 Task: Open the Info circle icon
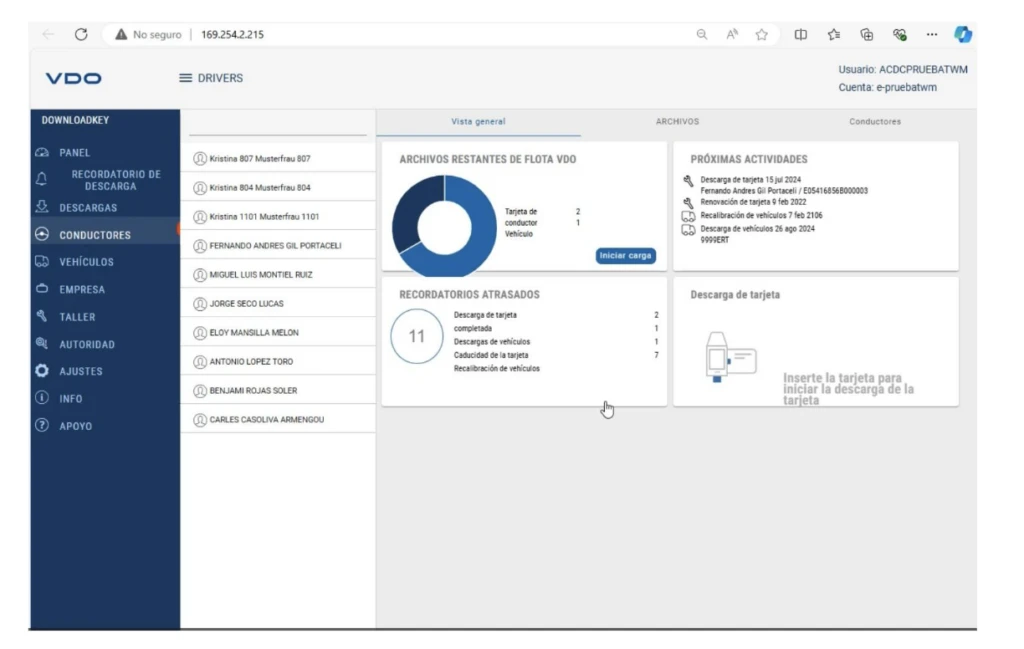(42, 398)
